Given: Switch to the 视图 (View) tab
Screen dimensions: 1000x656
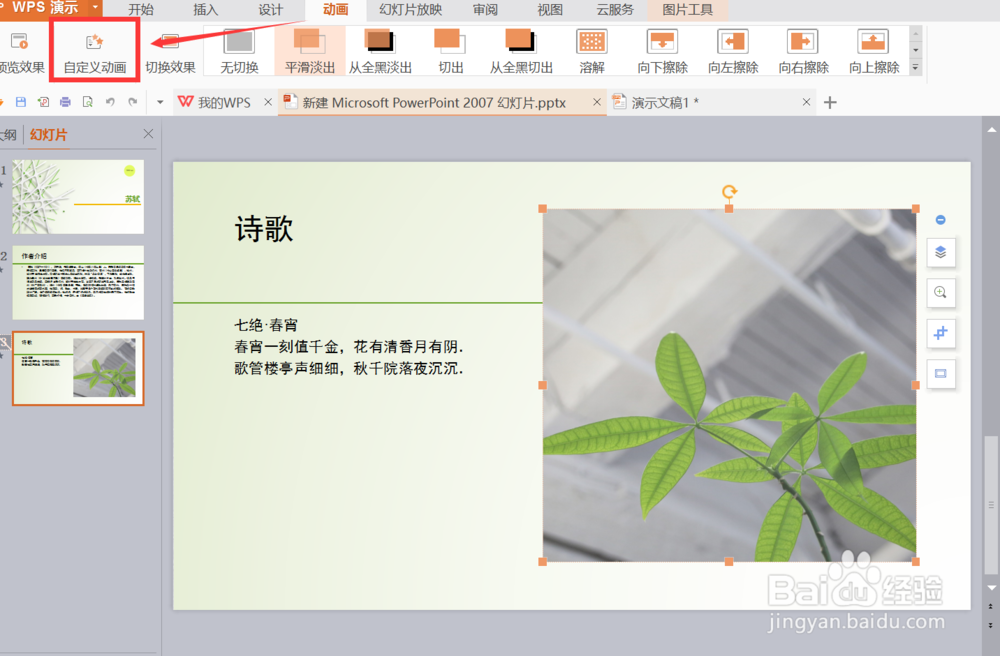Looking at the screenshot, I should tap(550, 10).
